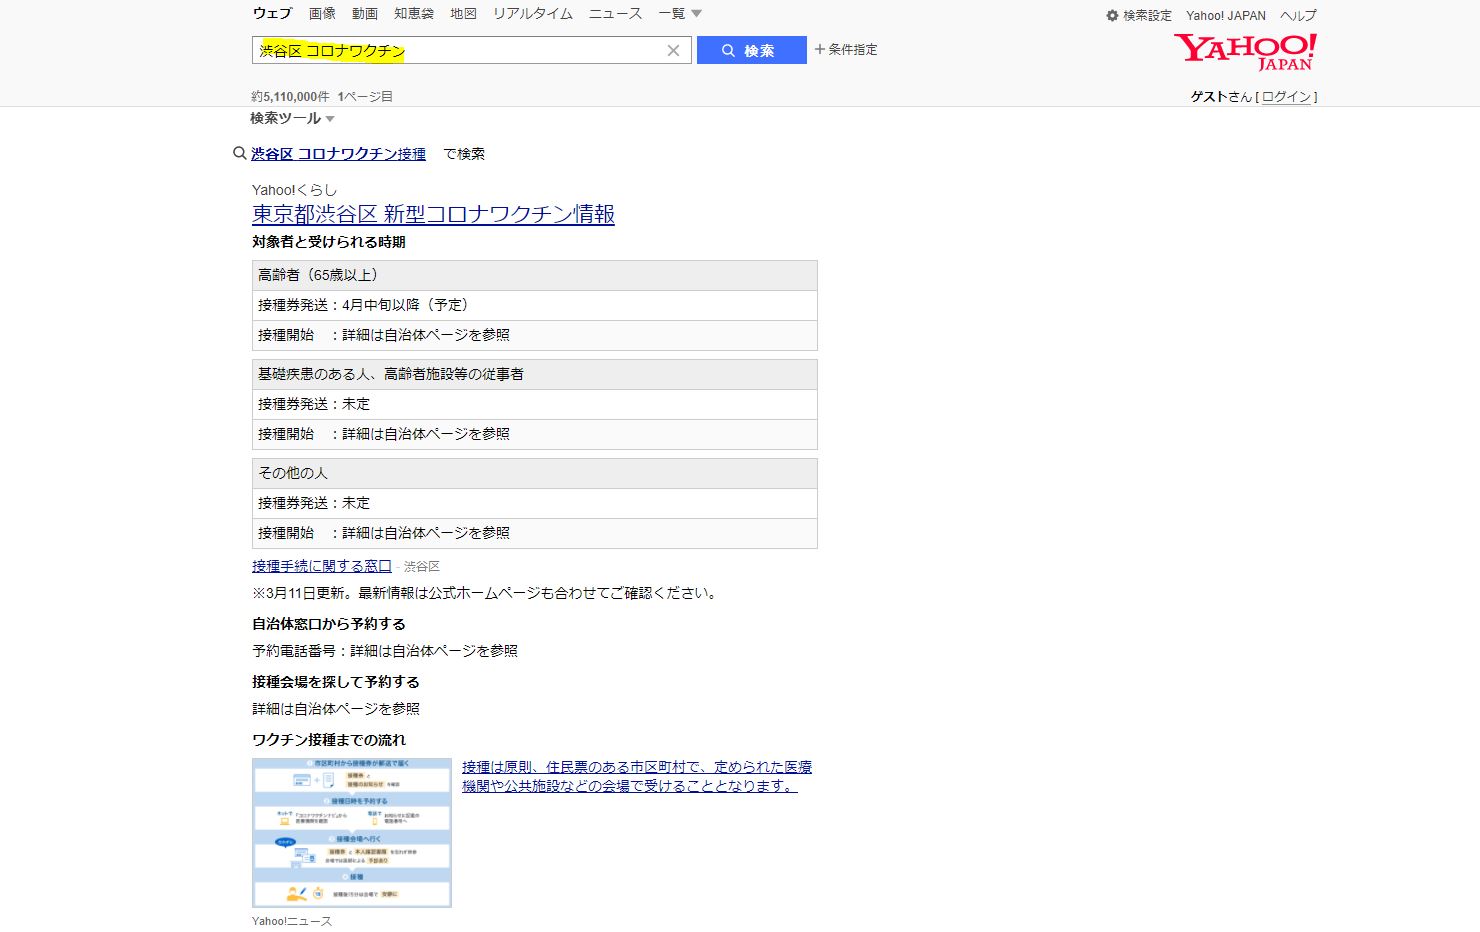Open Yahoo! JAPAN top link

tap(1226, 15)
